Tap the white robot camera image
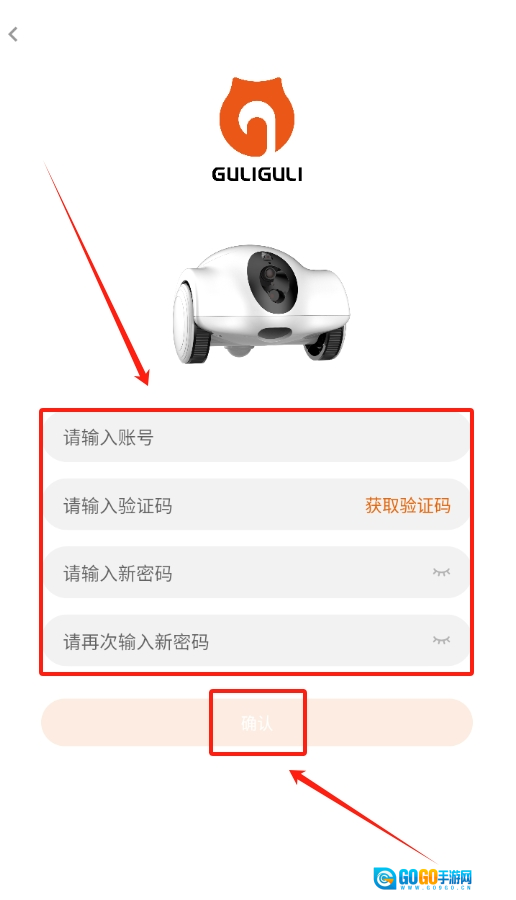The width and height of the screenshot is (516, 900). click(x=261, y=305)
